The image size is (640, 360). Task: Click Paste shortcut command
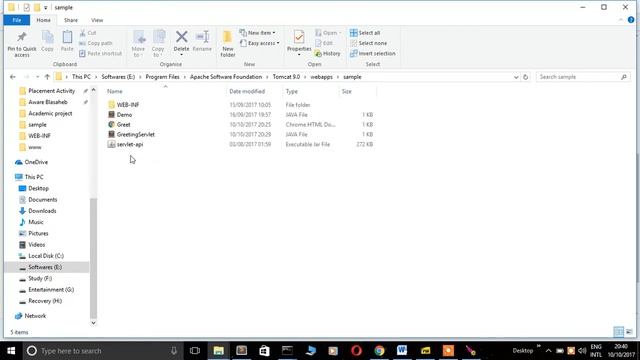click(x=100, y=53)
